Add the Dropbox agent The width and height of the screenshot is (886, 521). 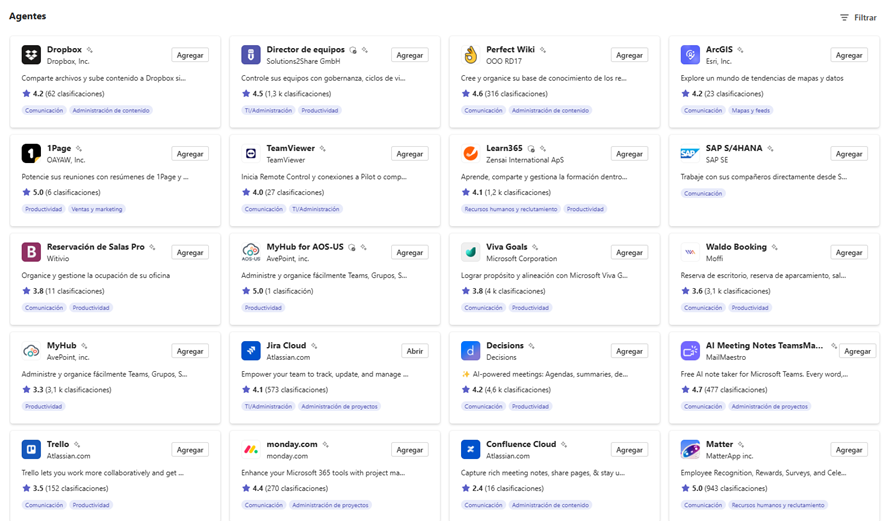coord(190,56)
